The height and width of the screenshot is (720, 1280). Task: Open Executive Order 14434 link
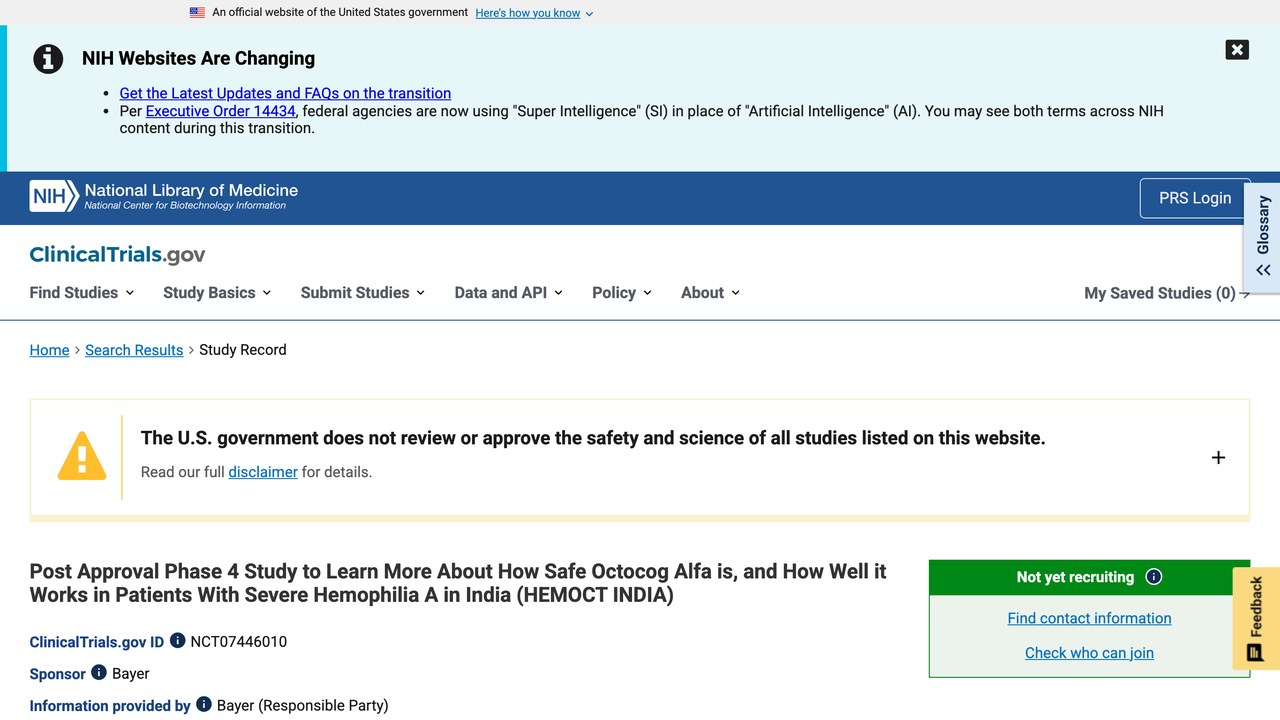[x=221, y=111]
